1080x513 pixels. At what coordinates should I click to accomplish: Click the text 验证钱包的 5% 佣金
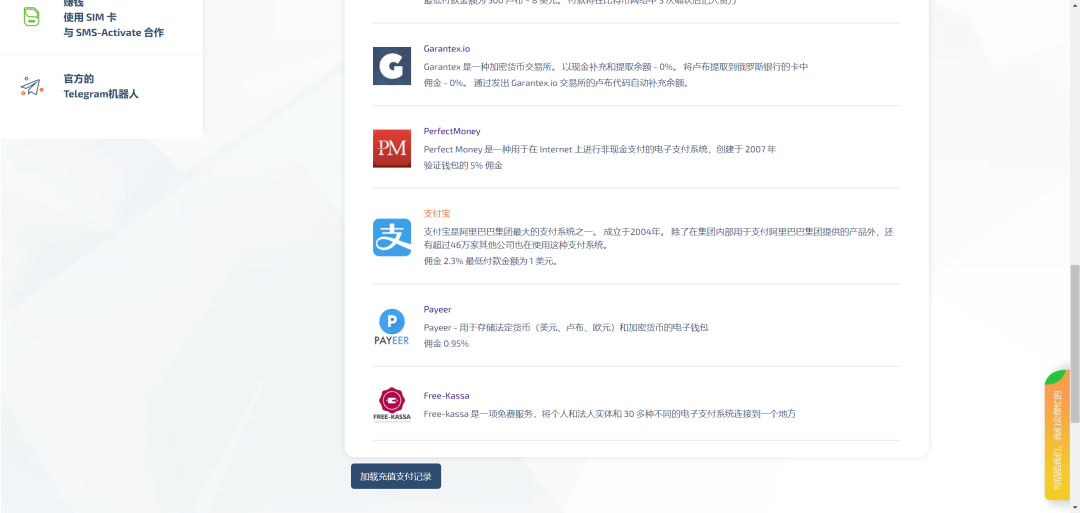tap(464, 165)
